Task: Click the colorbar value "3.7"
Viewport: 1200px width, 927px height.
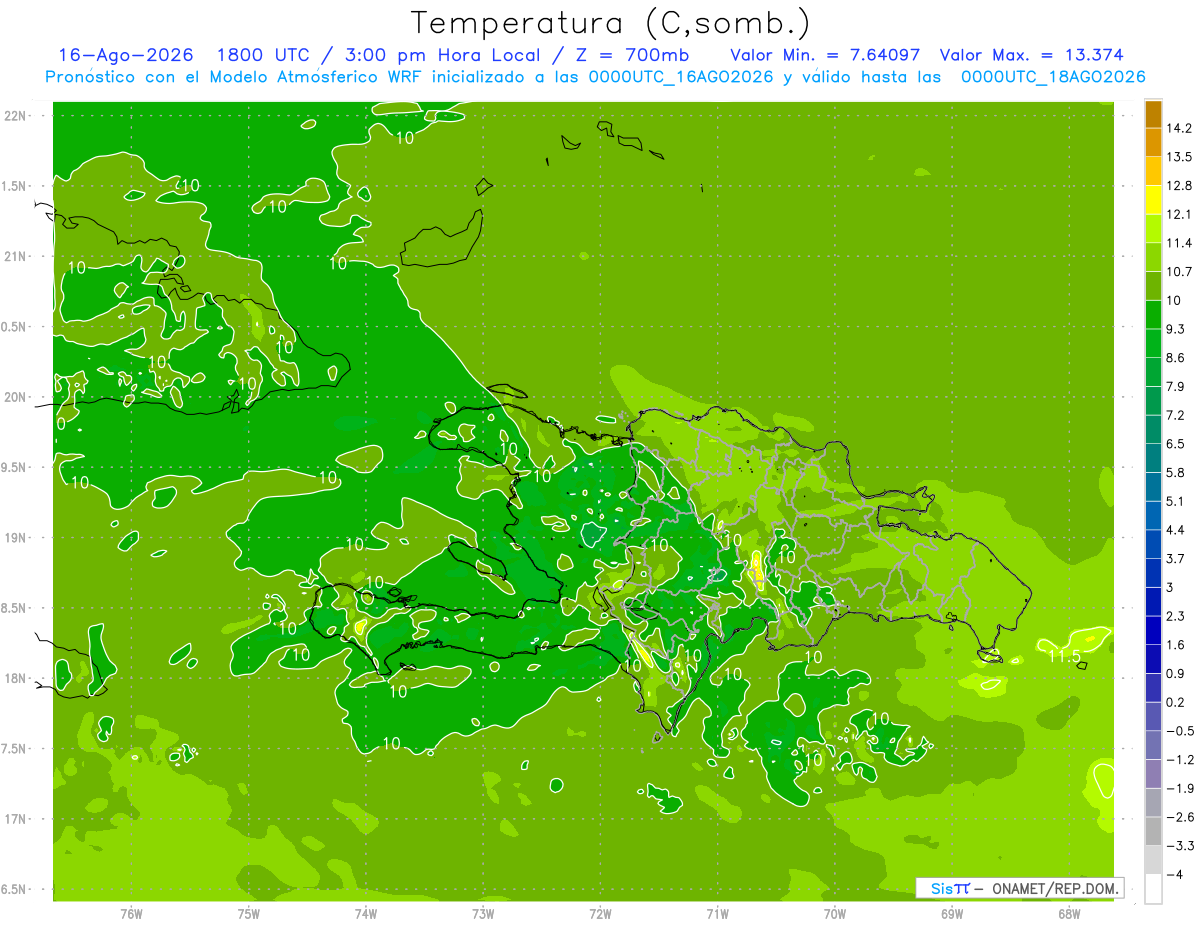Action: (1176, 558)
